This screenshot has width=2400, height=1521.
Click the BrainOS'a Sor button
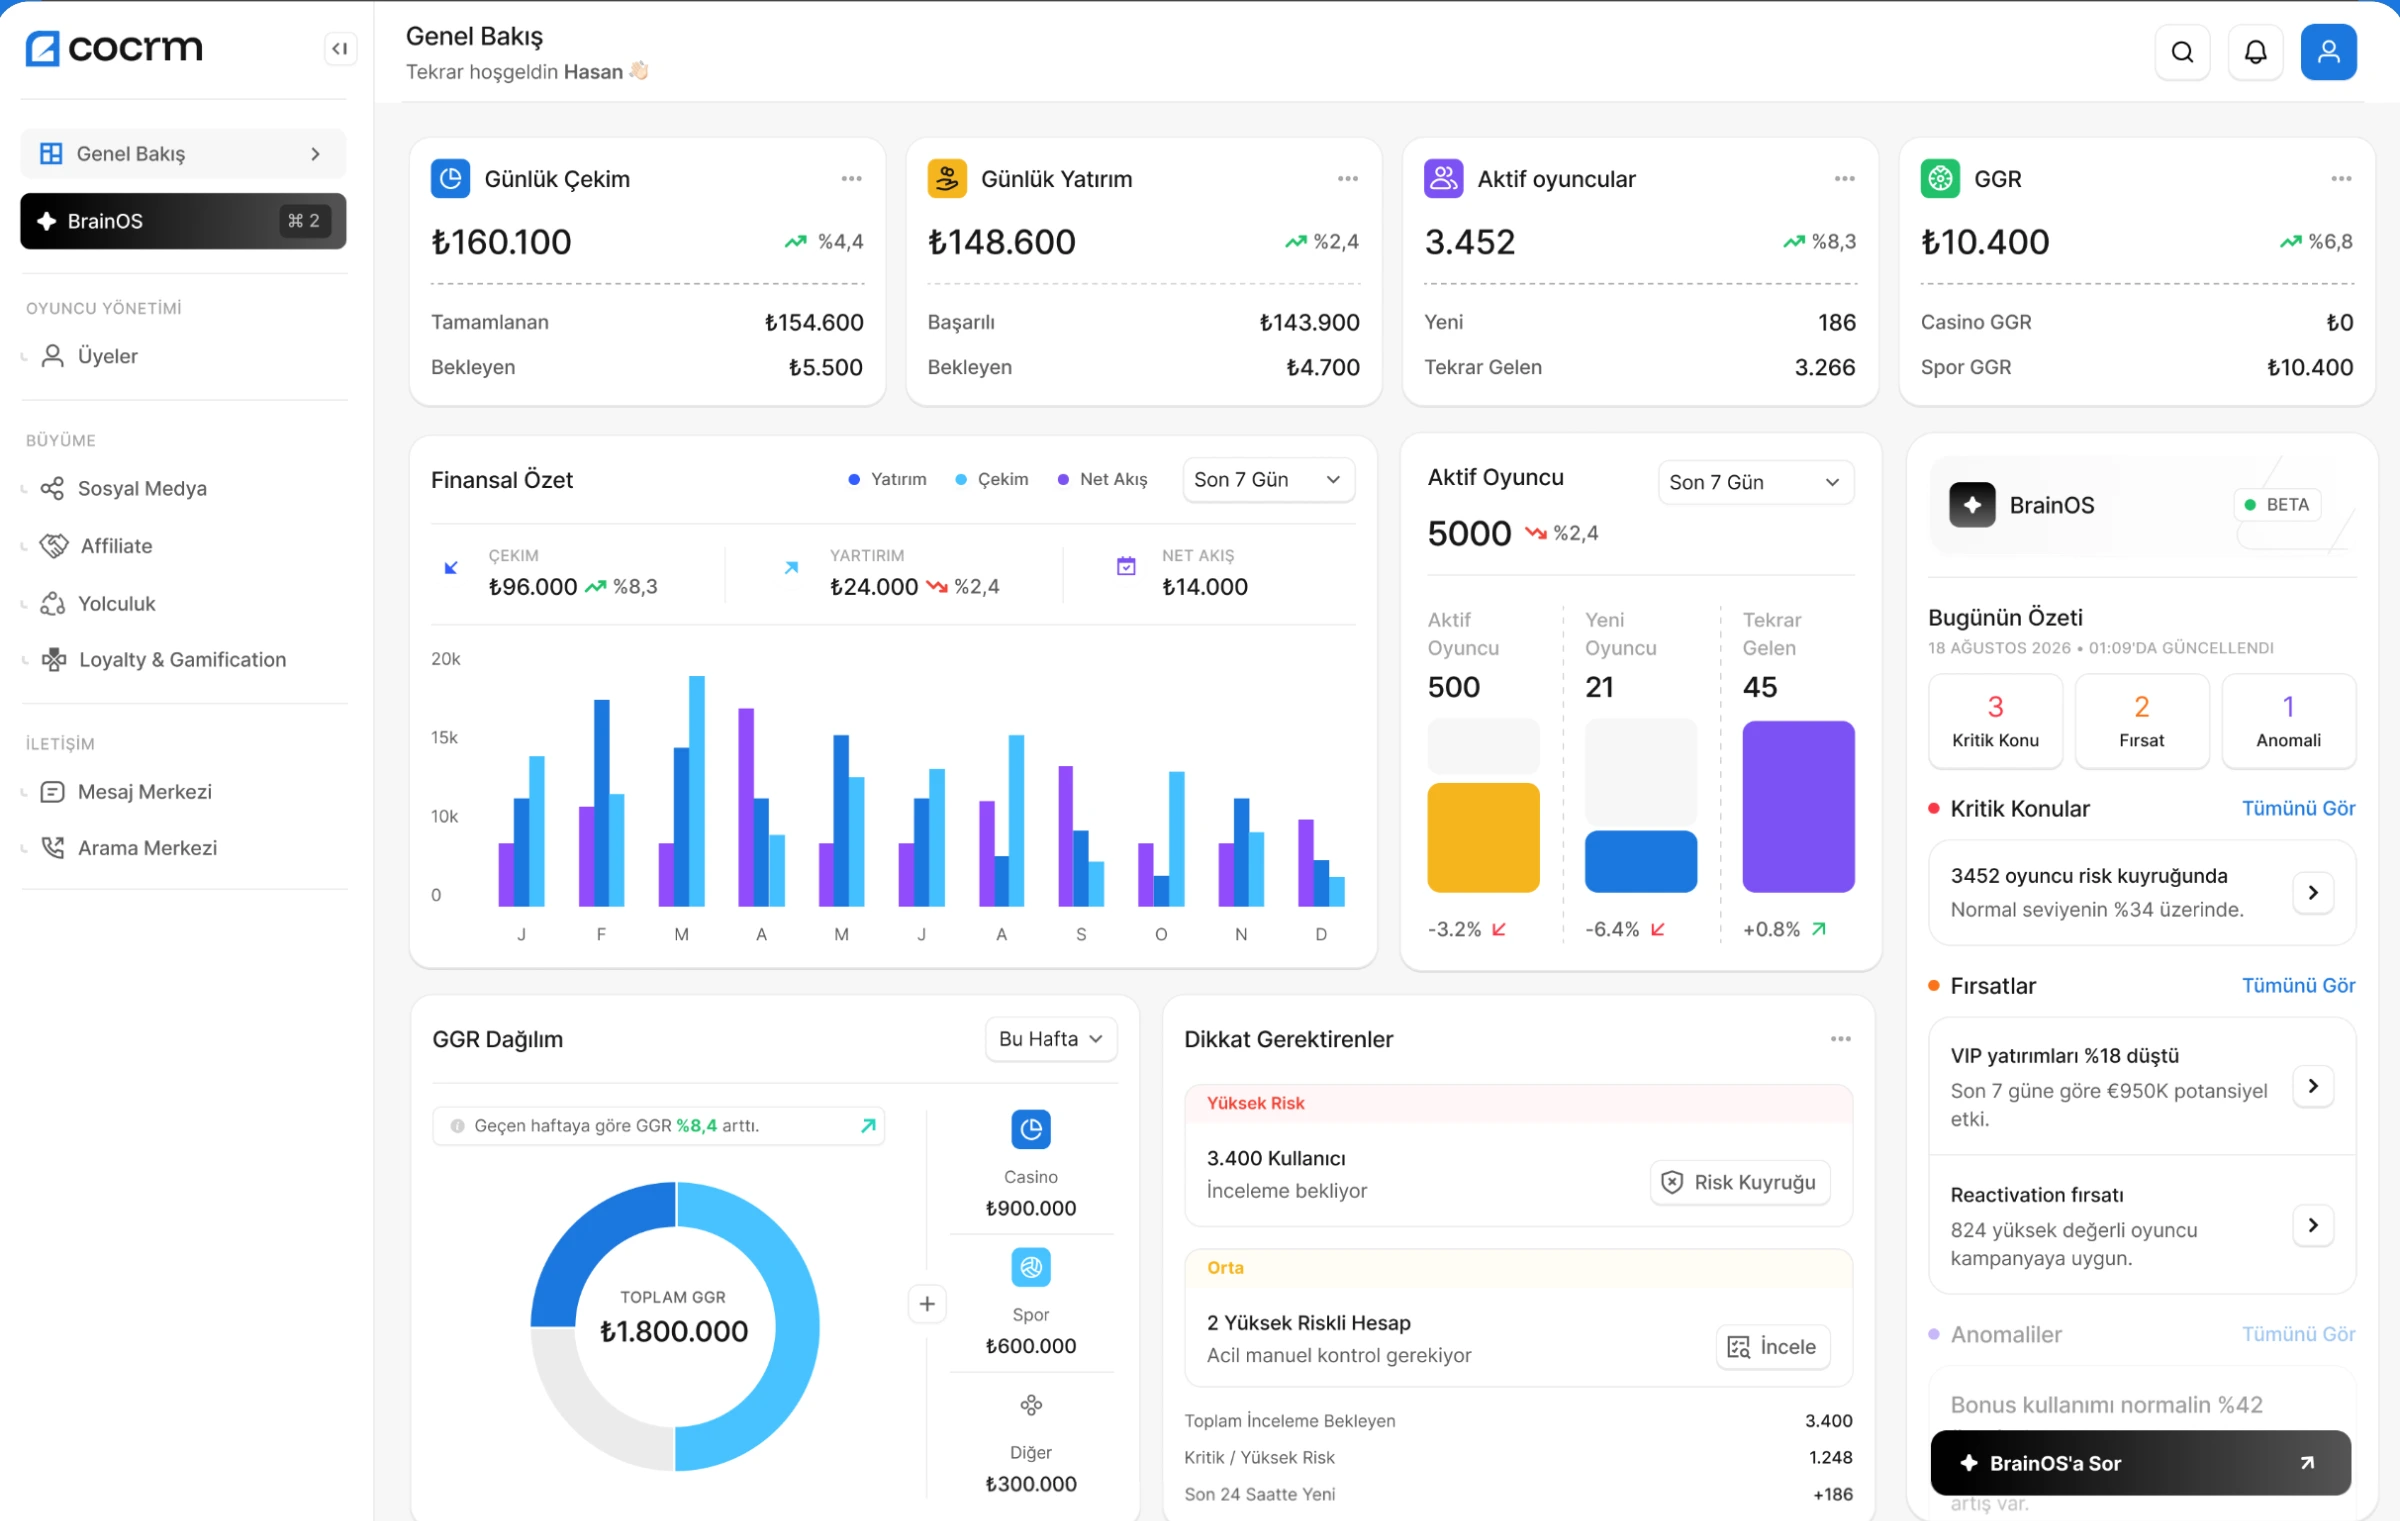(2141, 1463)
